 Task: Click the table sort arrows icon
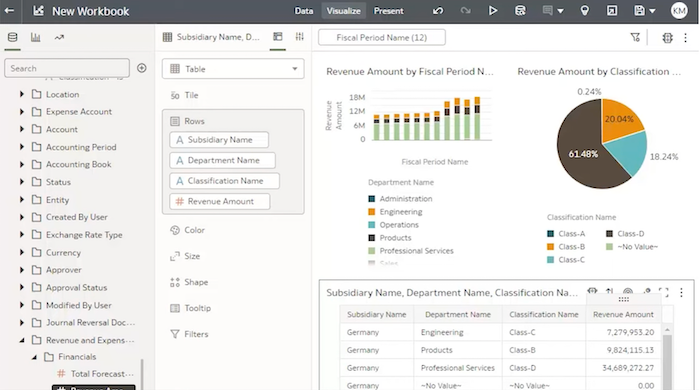point(609,291)
